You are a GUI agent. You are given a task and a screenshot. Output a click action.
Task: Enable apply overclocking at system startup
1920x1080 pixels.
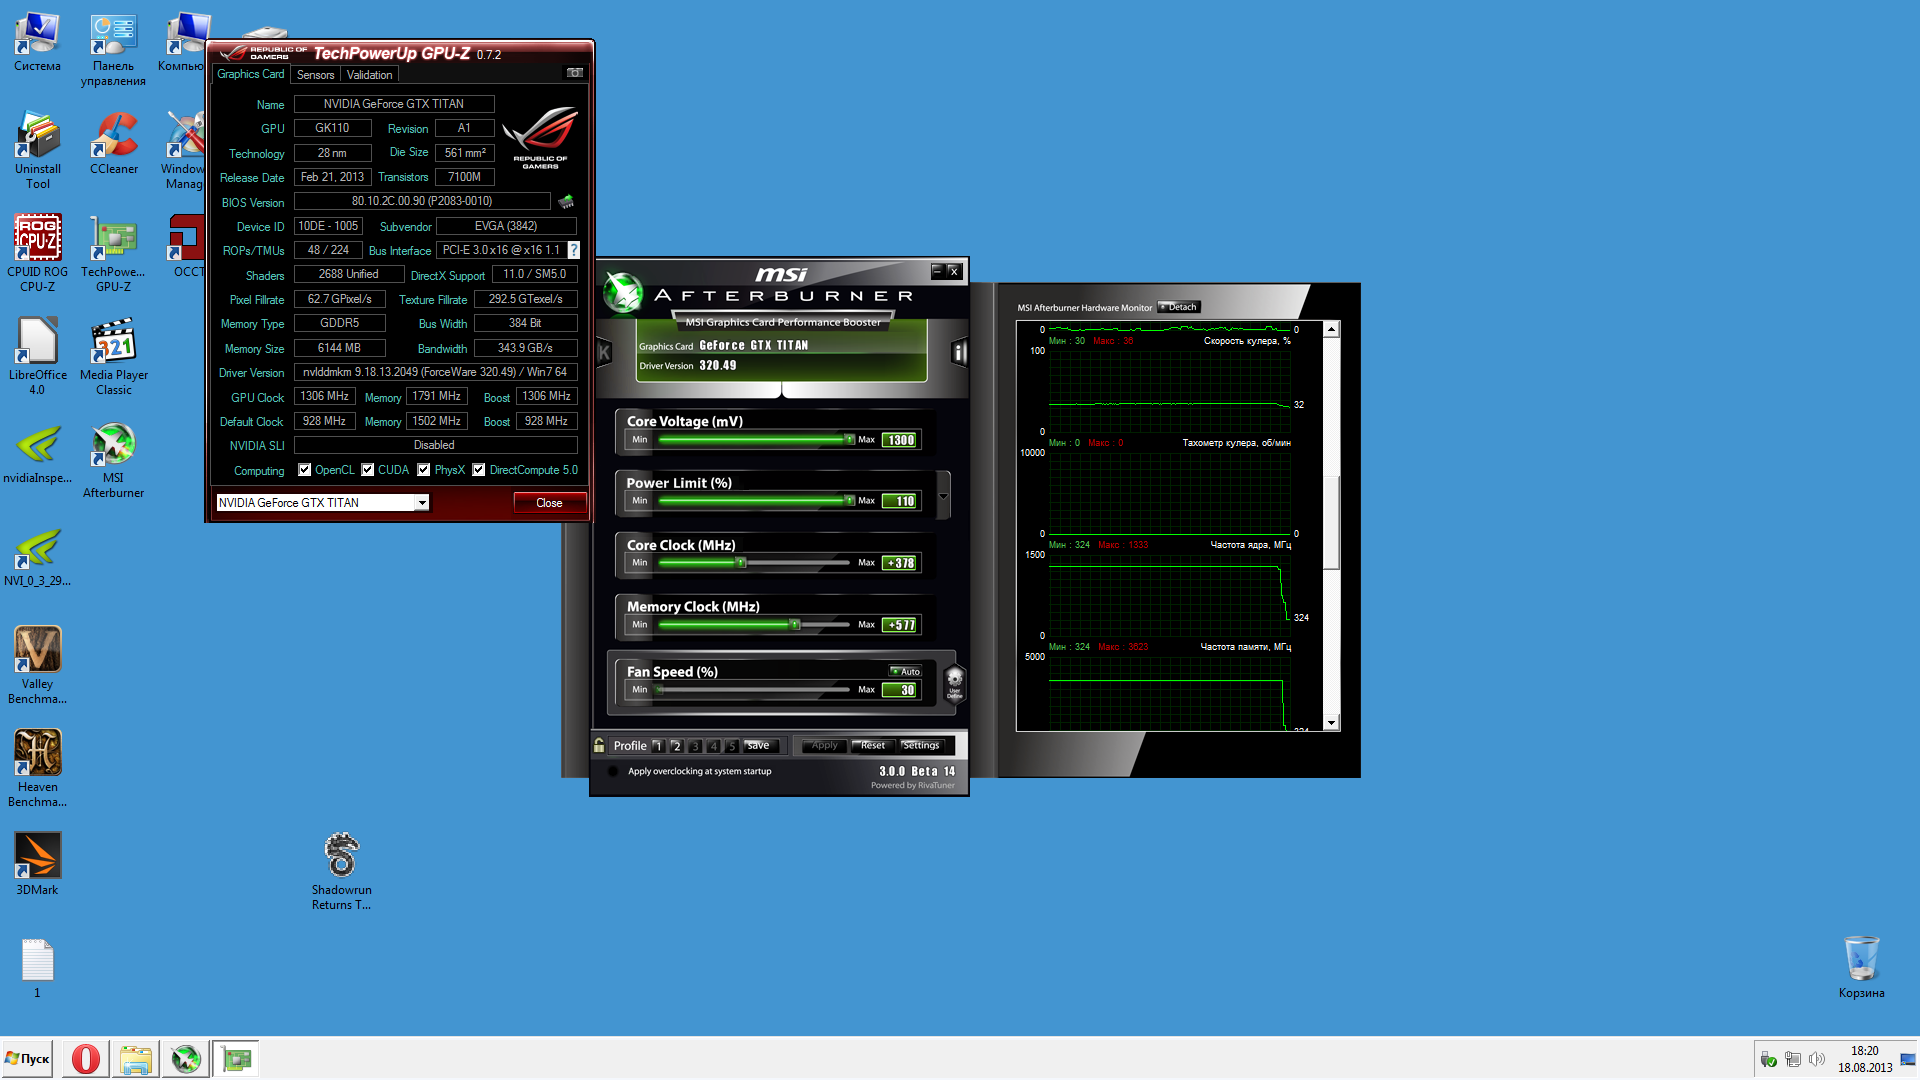613,771
